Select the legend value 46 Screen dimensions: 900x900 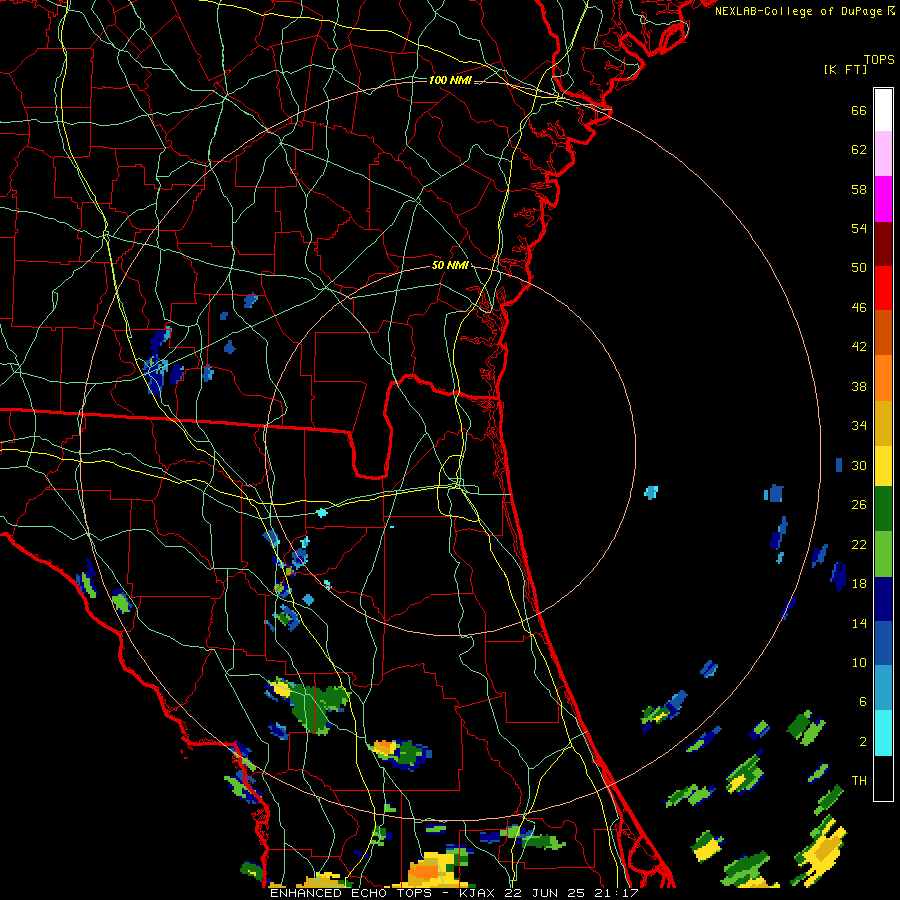coord(859,308)
